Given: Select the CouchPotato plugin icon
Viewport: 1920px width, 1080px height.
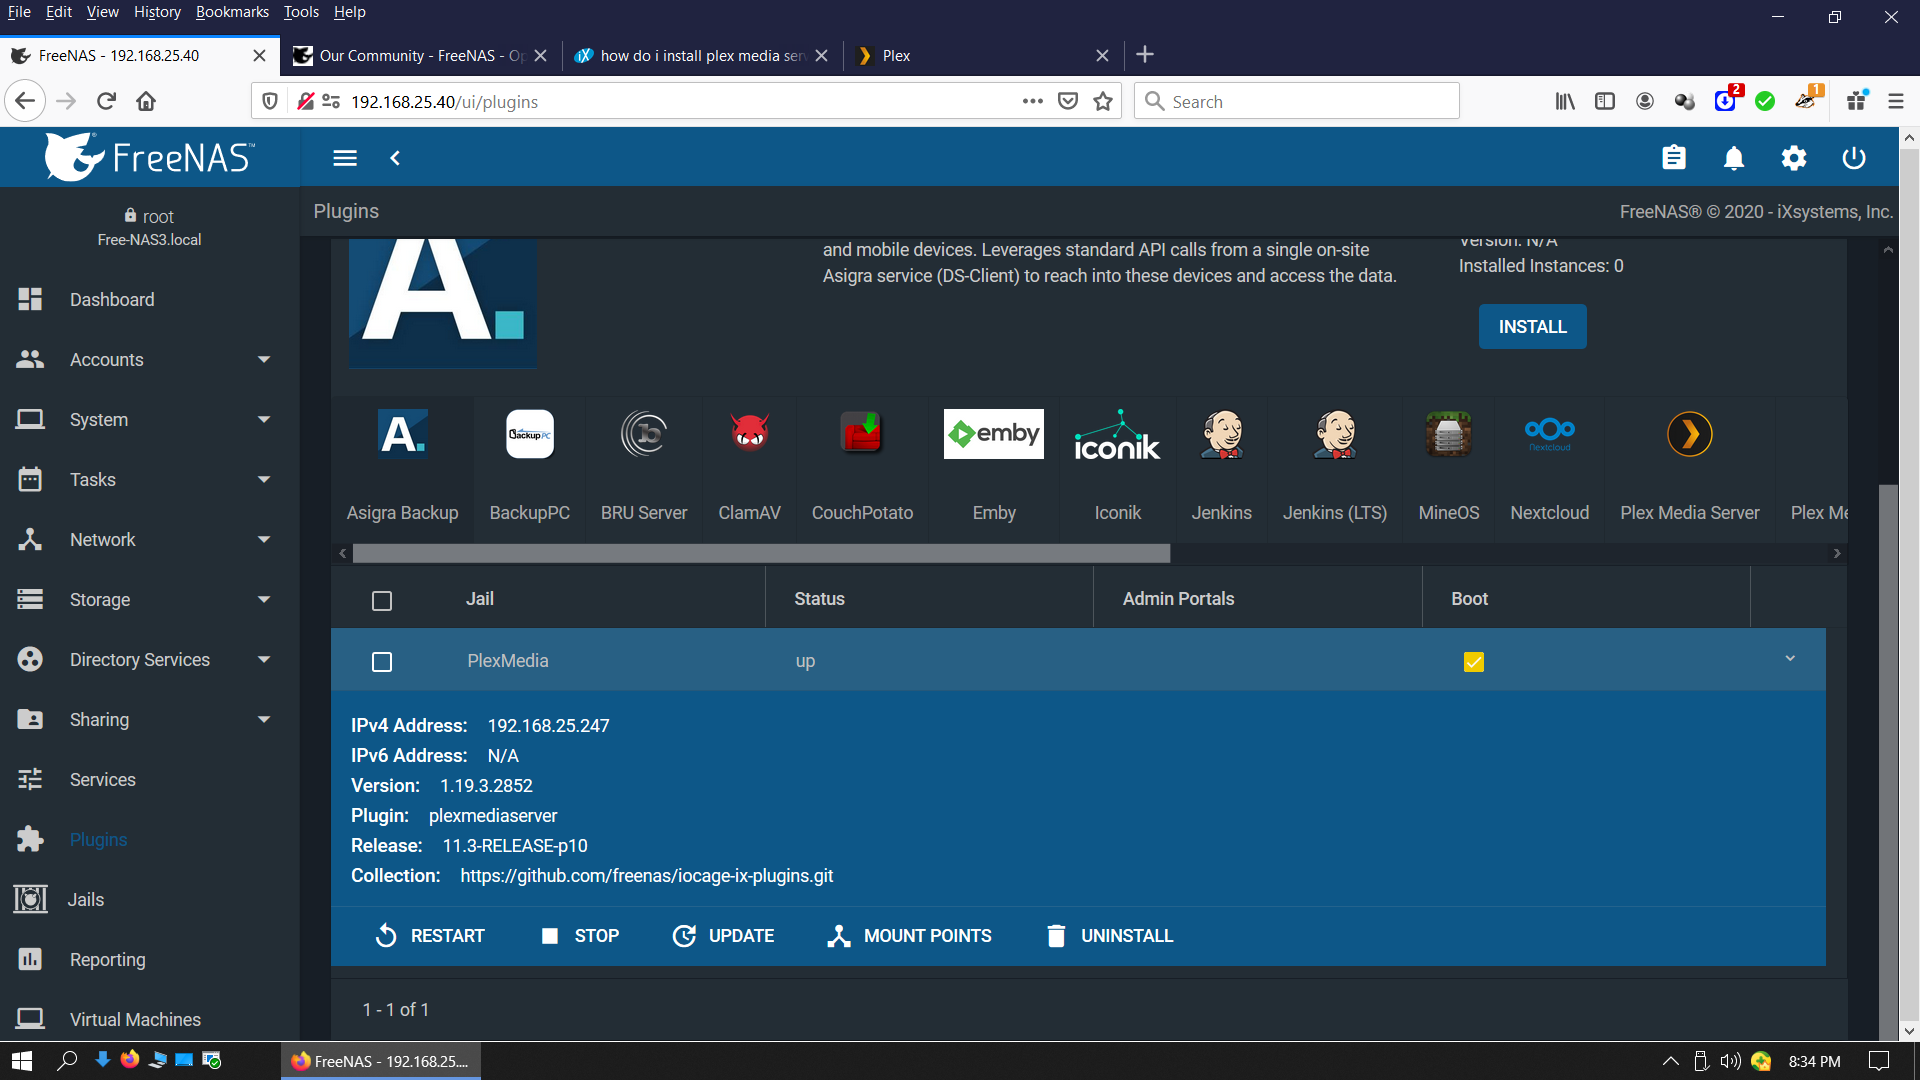Looking at the screenshot, I should tap(862, 434).
